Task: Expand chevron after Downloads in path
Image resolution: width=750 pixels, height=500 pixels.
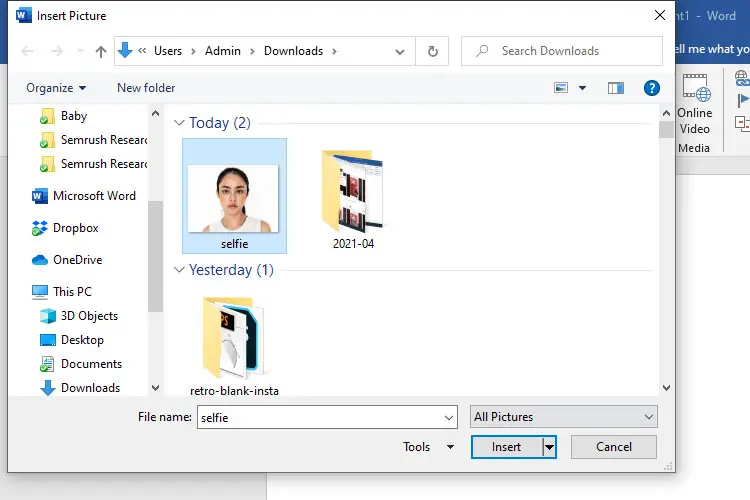Action: click(x=334, y=51)
